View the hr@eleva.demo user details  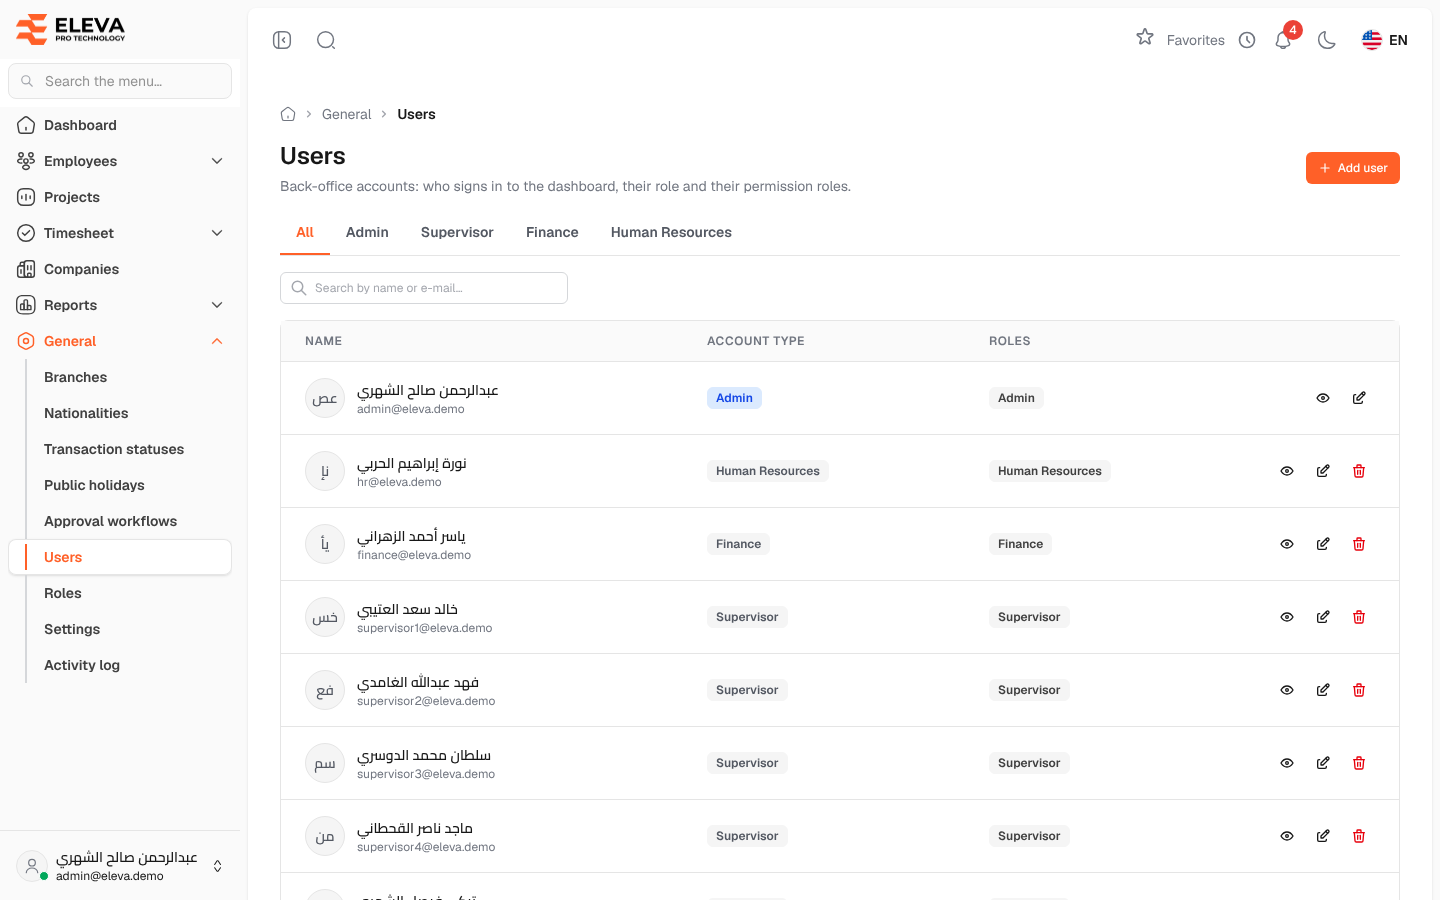point(1287,471)
